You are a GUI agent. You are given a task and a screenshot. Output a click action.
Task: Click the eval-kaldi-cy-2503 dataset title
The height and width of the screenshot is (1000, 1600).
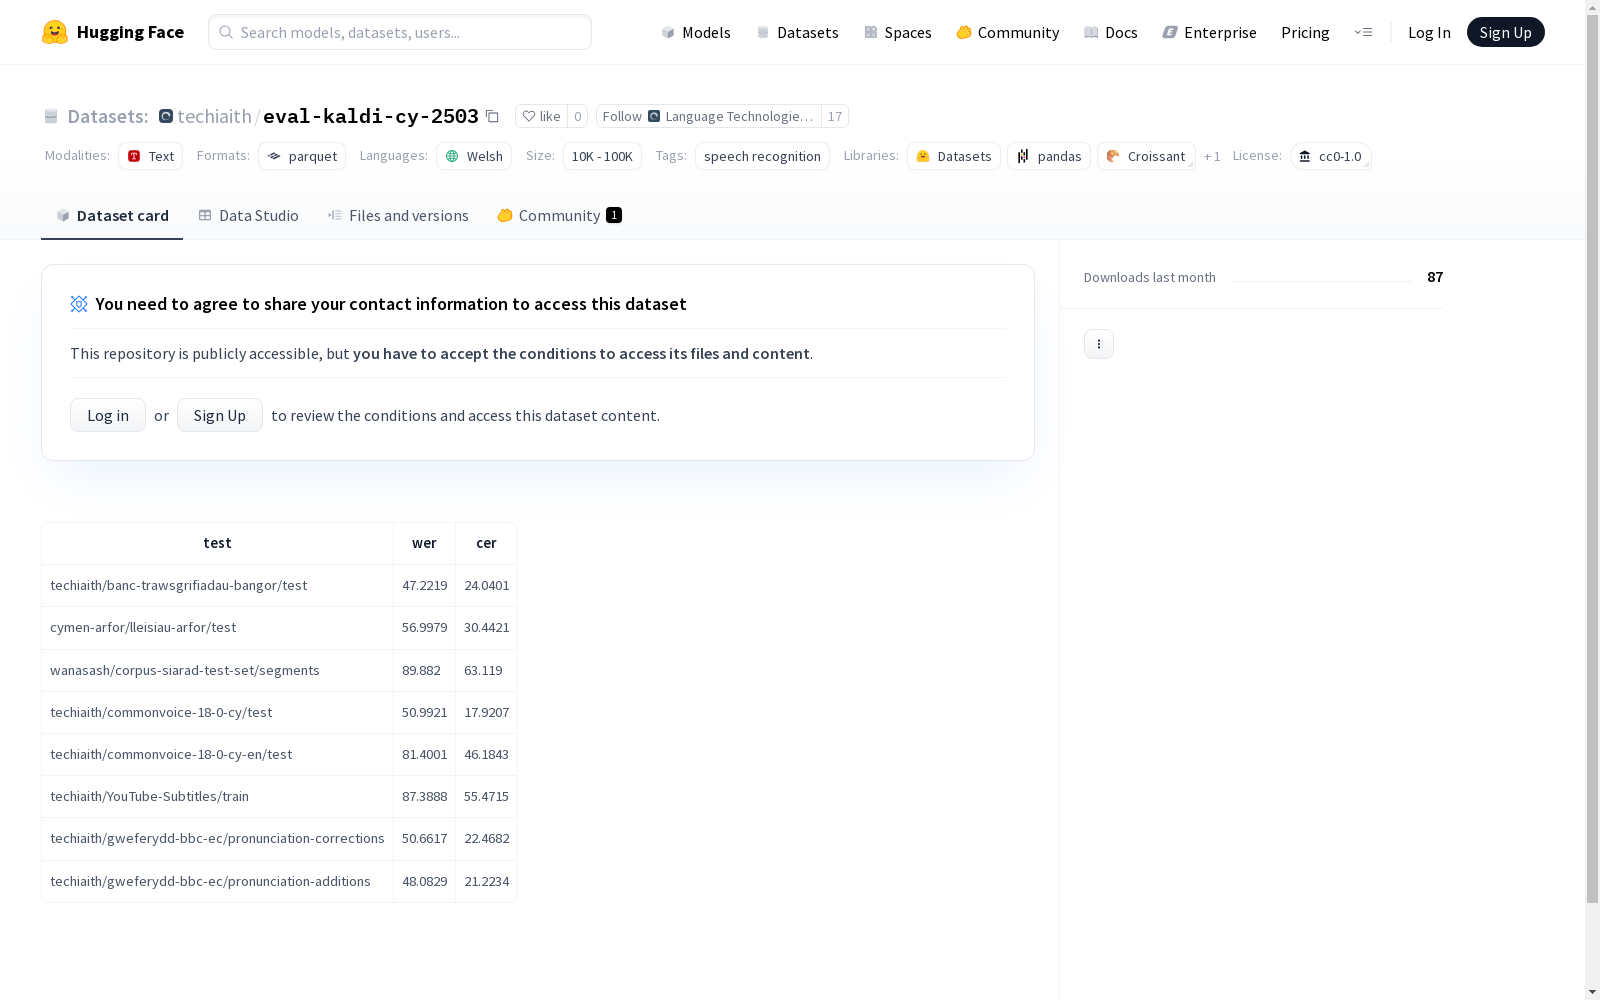(x=371, y=116)
